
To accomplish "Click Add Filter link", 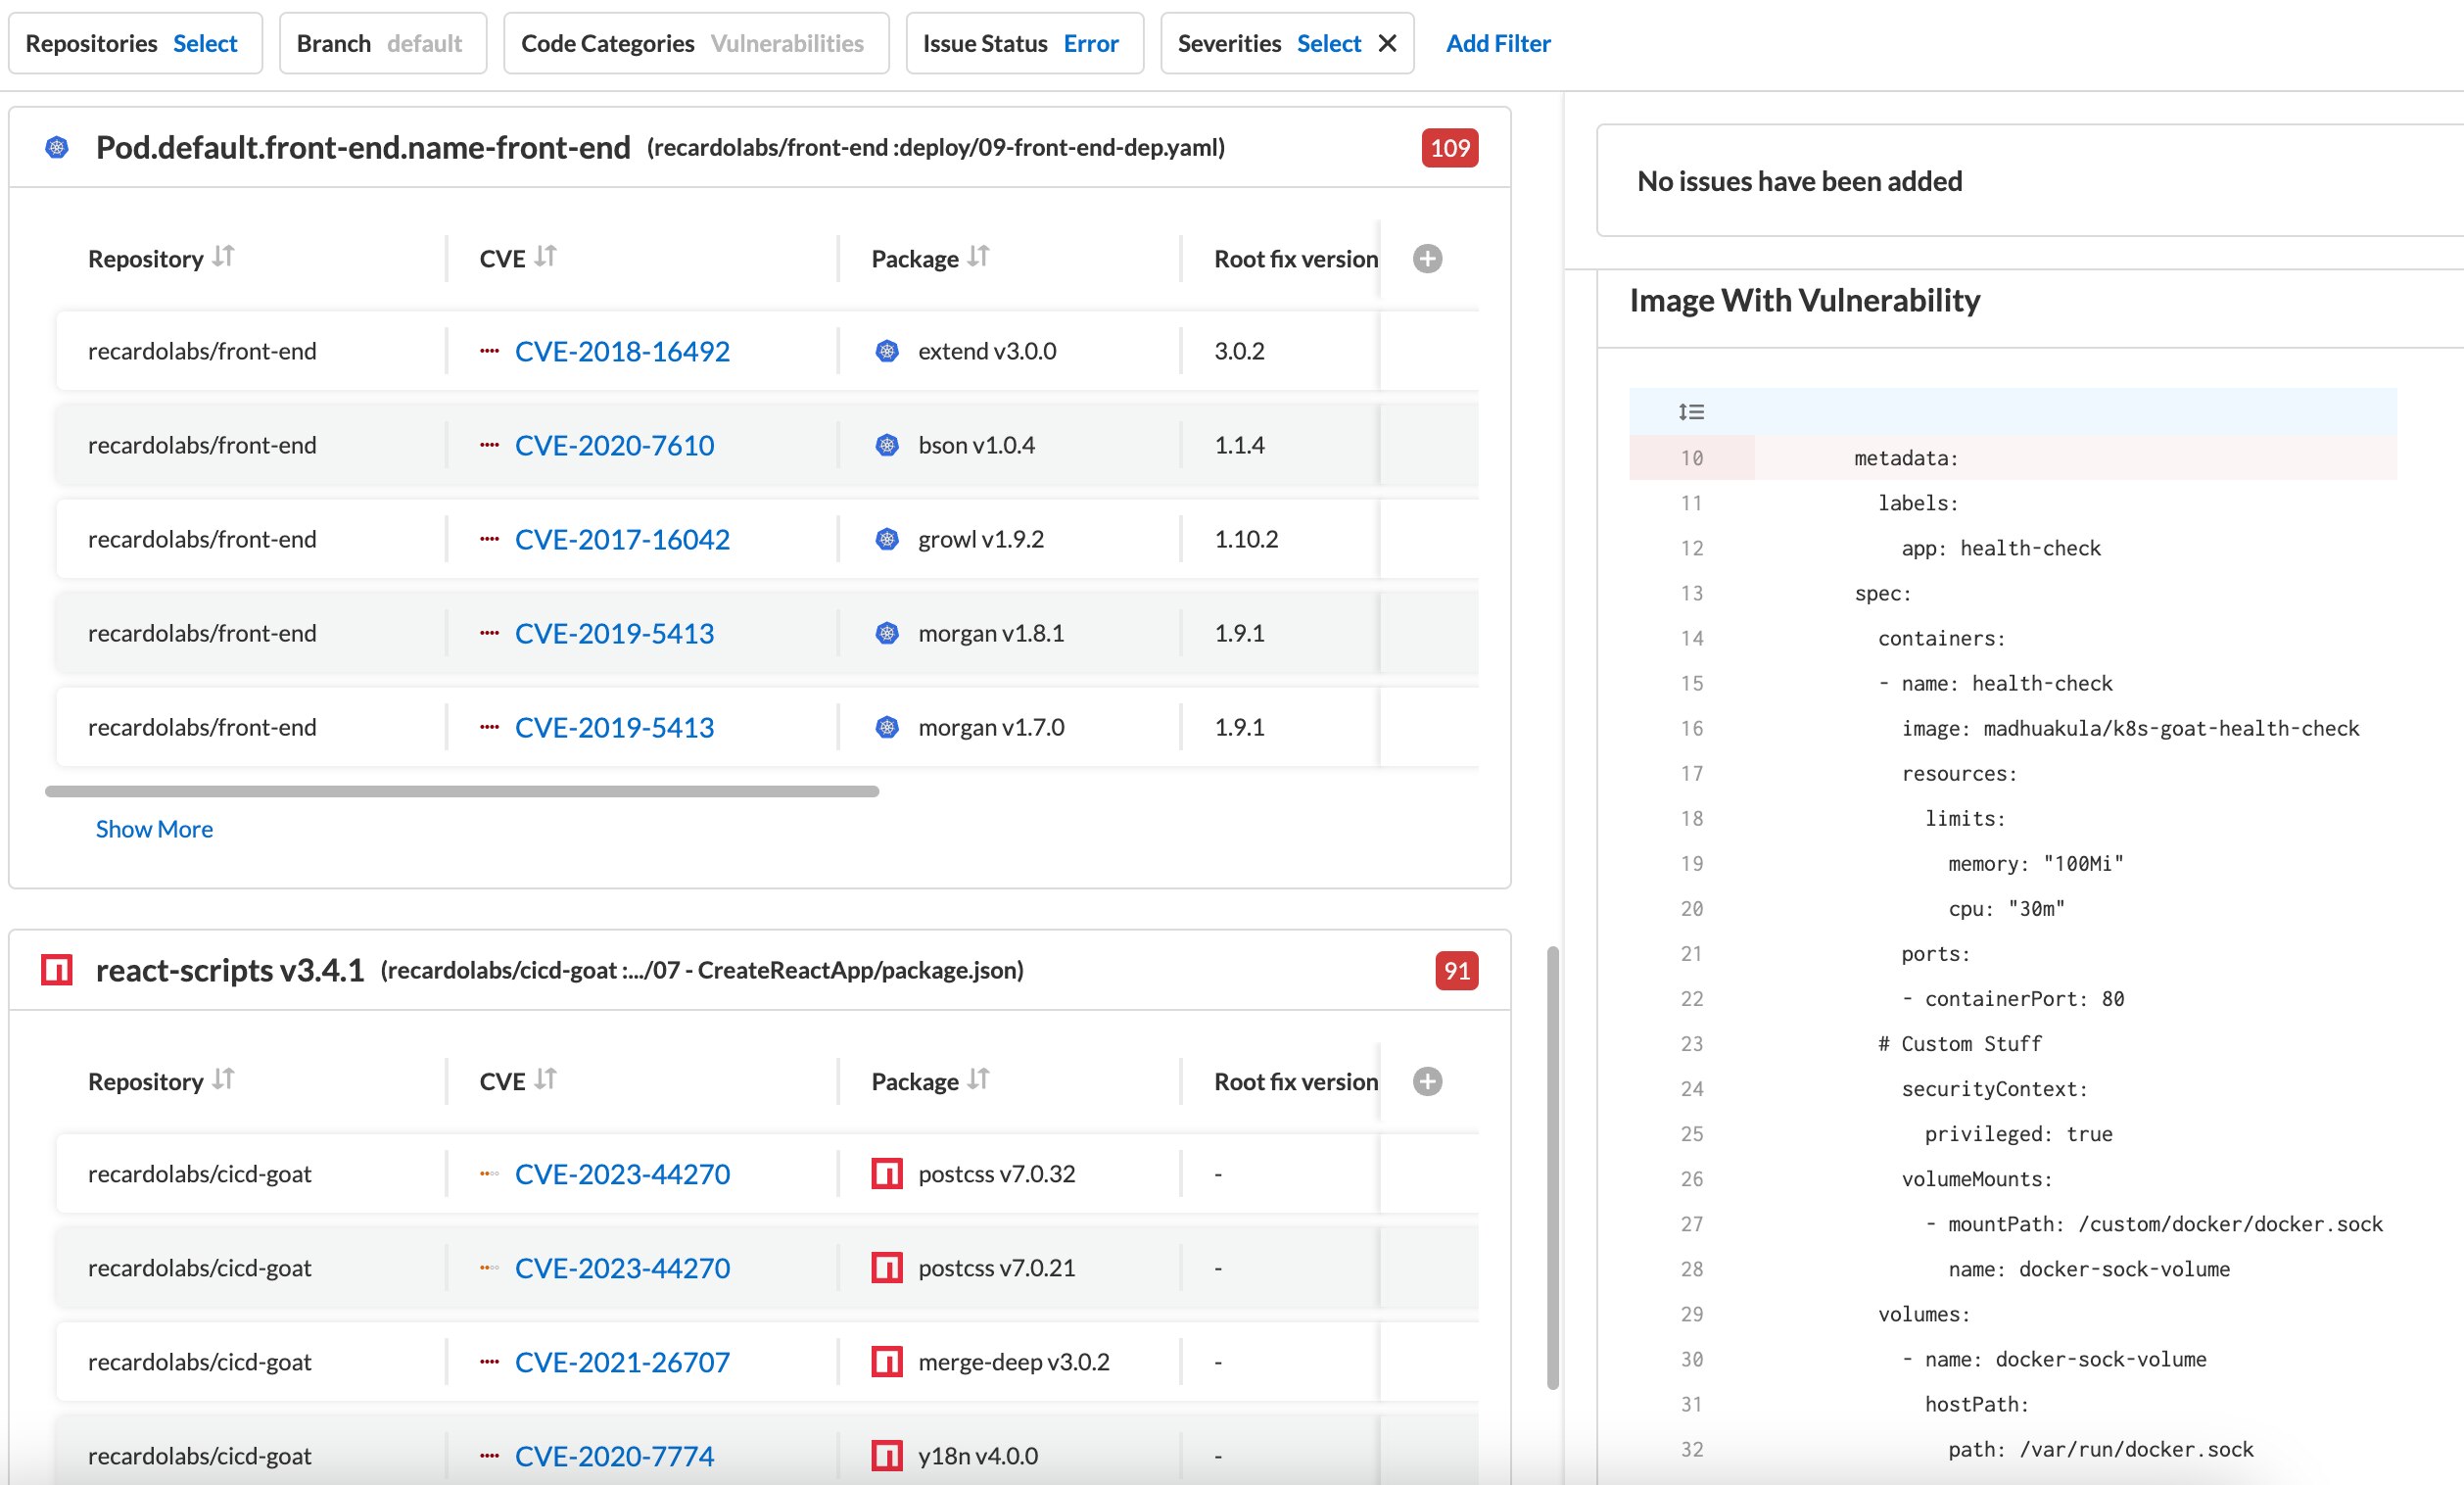I will point(1497,43).
